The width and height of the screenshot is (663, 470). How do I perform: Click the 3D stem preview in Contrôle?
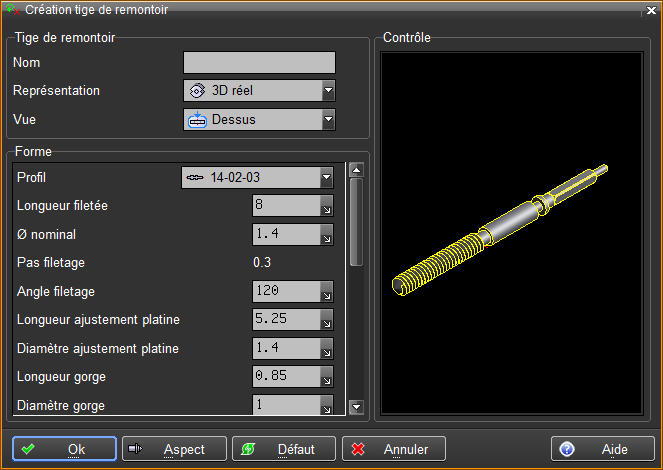click(x=500, y=230)
